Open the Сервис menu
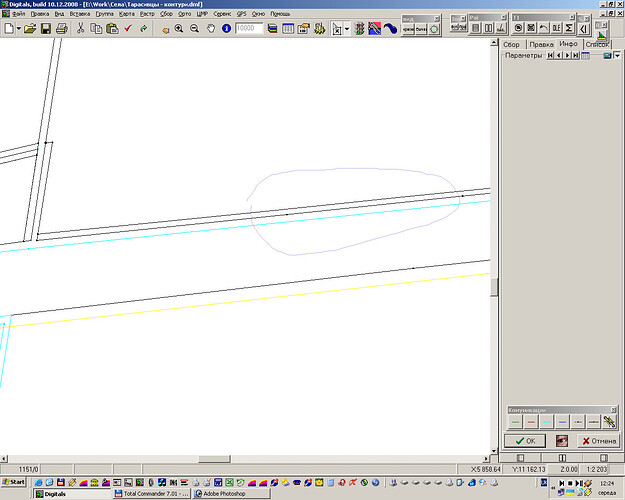The width and height of the screenshot is (625, 500). point(222,14)
